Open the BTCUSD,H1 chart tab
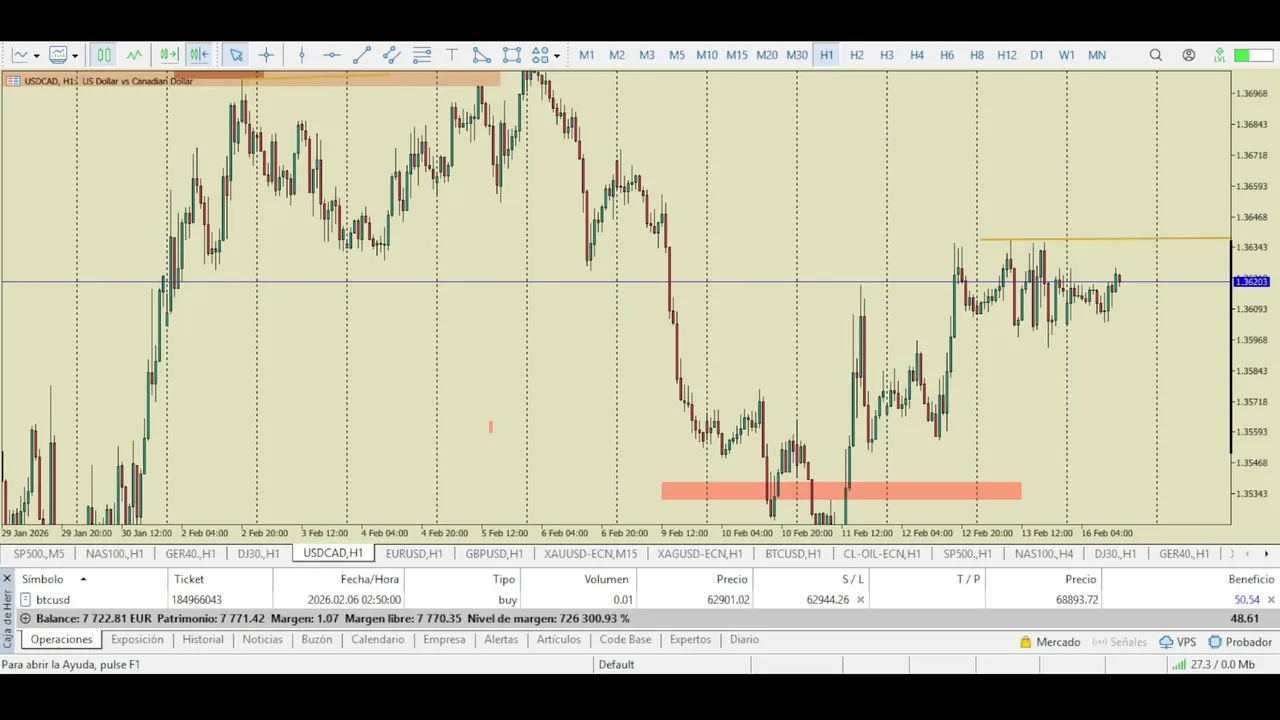 pyautogui.click(x=793, y=554)
